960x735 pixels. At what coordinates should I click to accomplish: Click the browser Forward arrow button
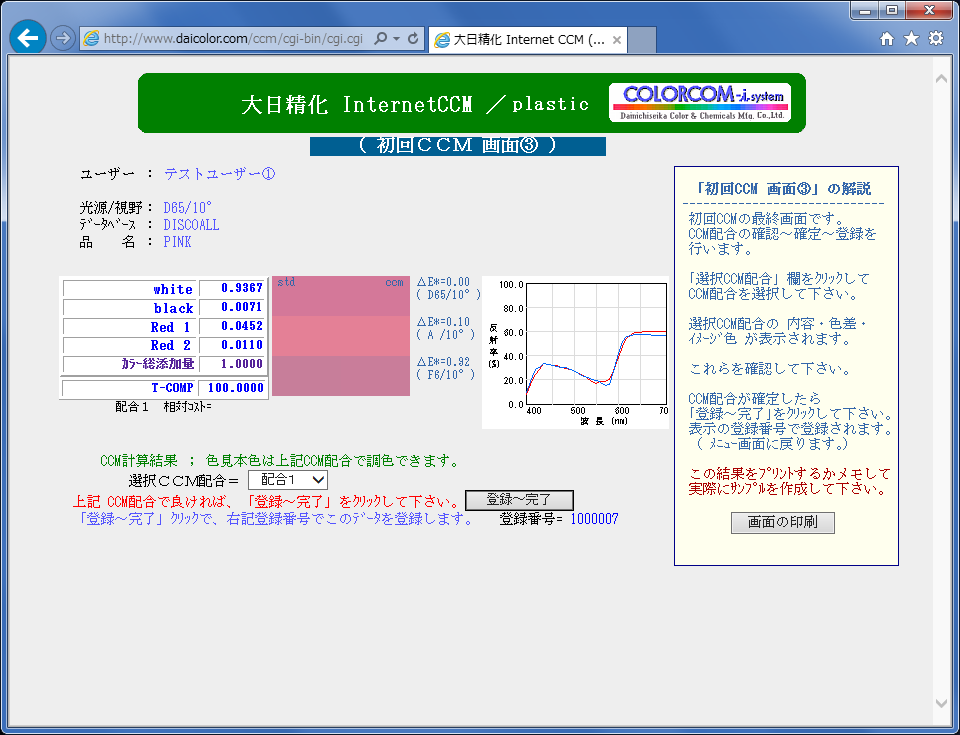[62, 39]
